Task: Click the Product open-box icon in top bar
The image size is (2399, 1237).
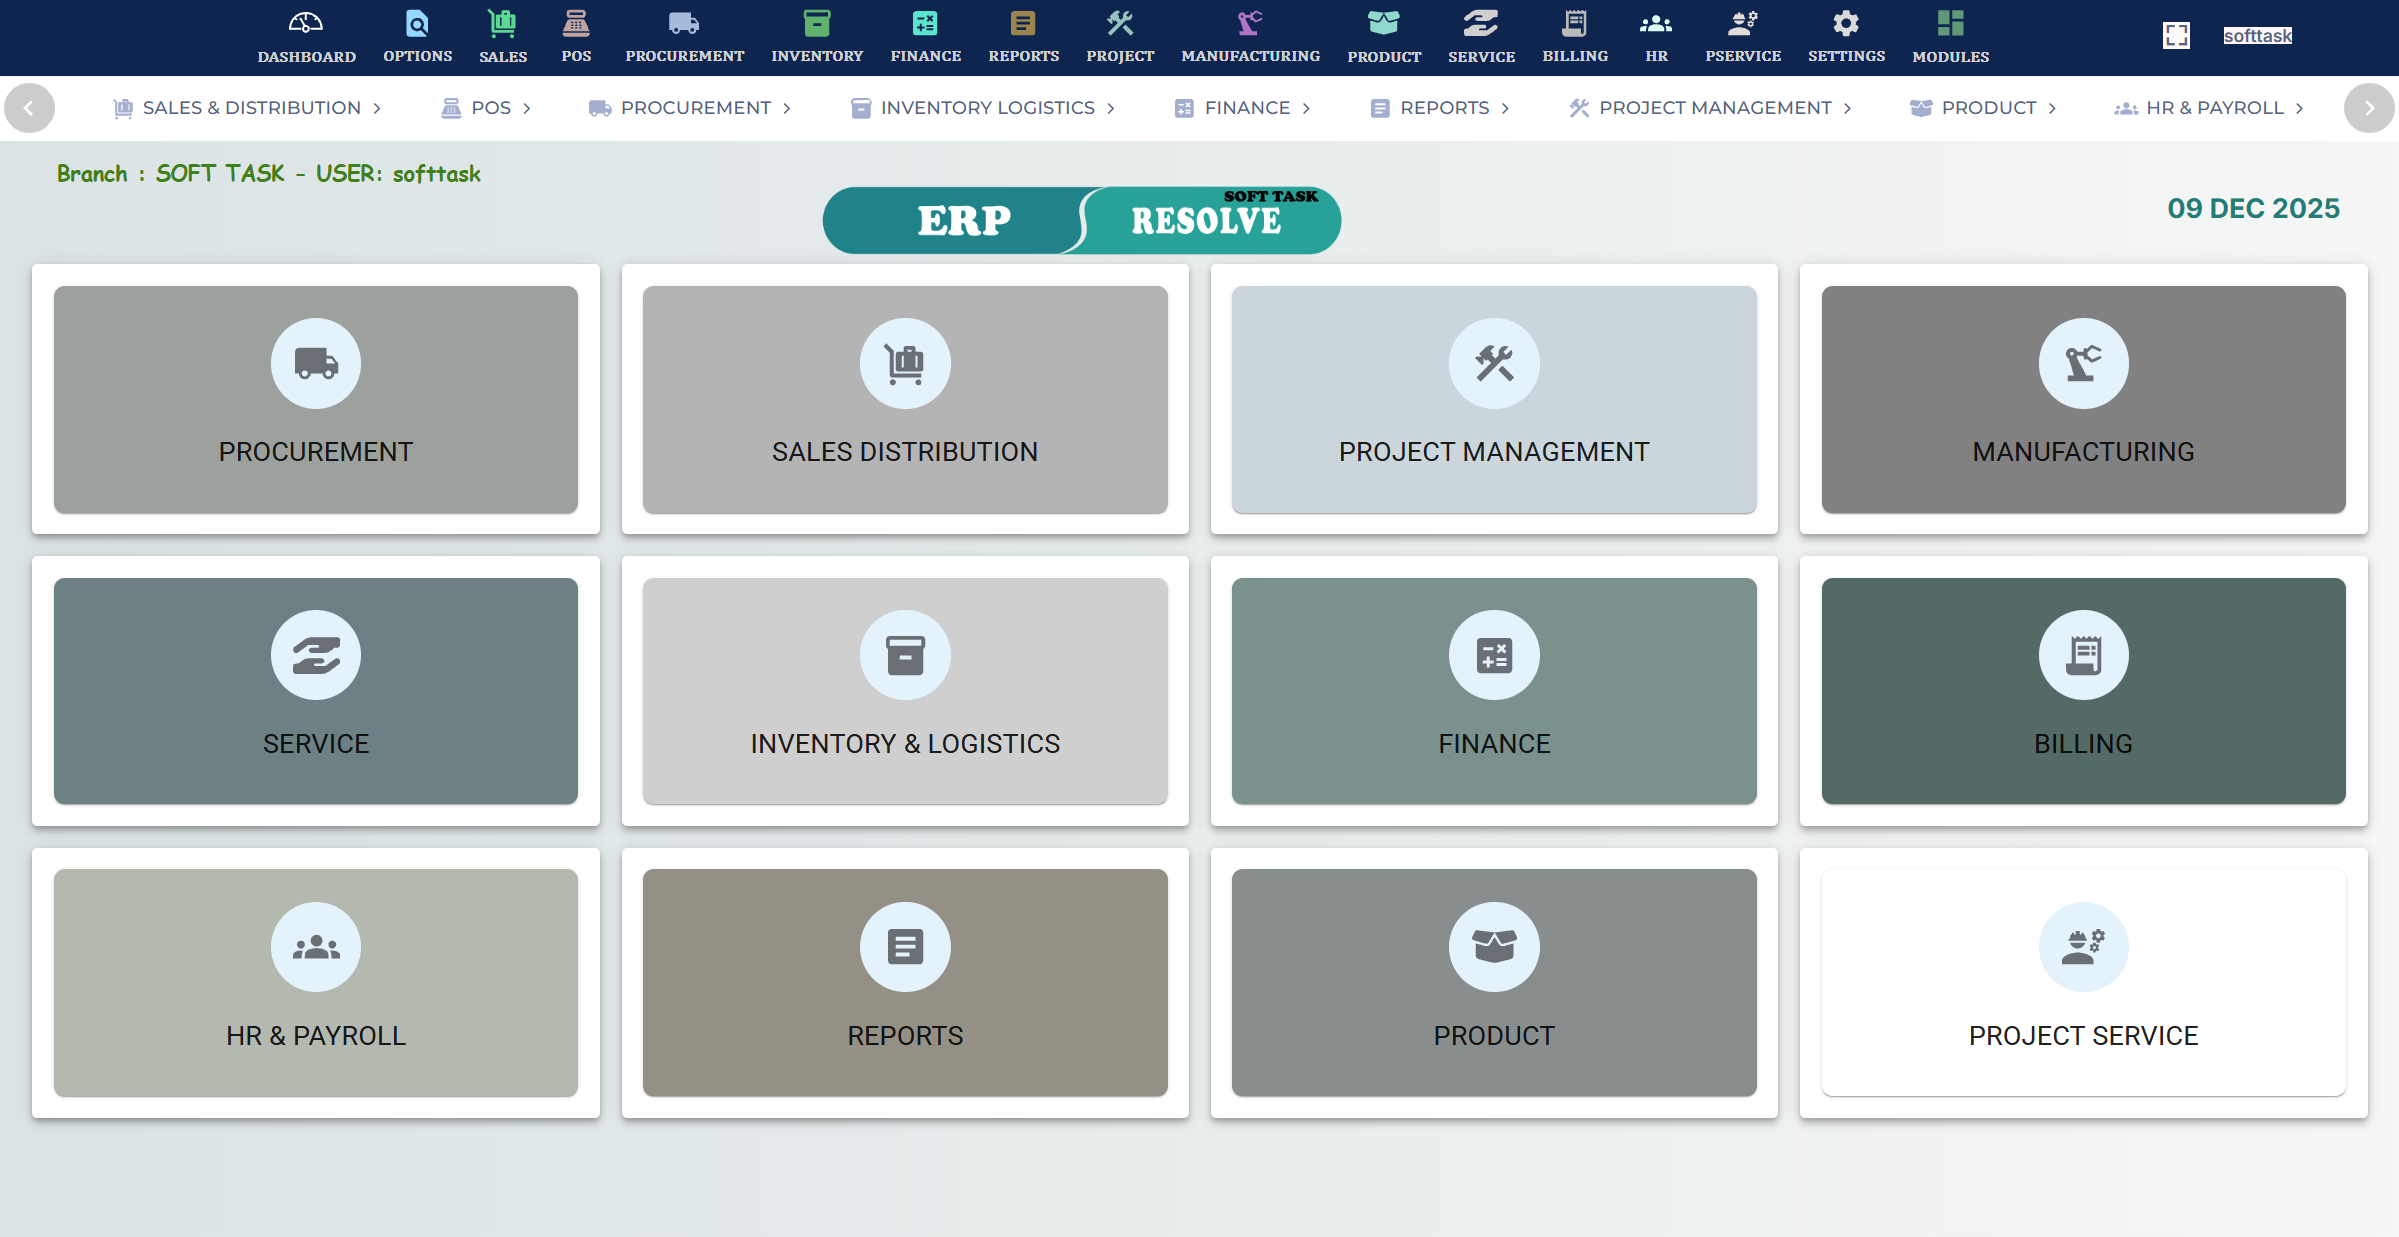Action: tap(1384, 23)
